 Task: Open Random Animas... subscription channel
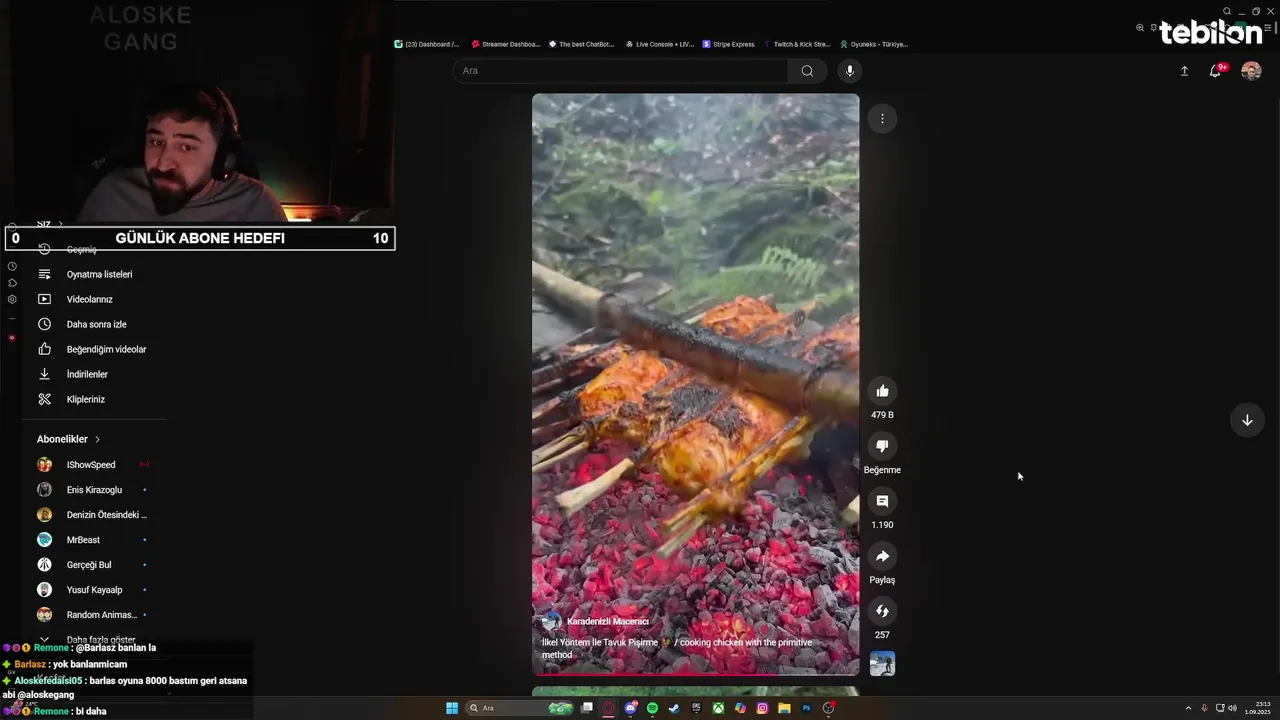coord(102,615)
